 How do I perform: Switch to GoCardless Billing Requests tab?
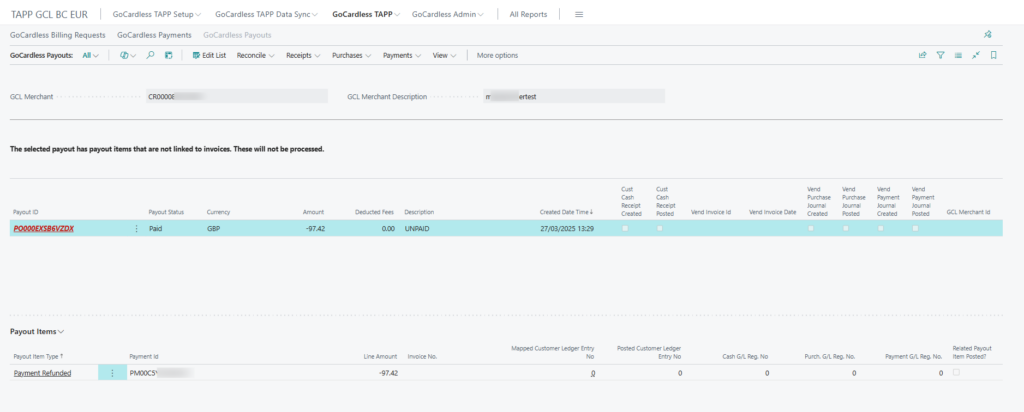point(57,35)
